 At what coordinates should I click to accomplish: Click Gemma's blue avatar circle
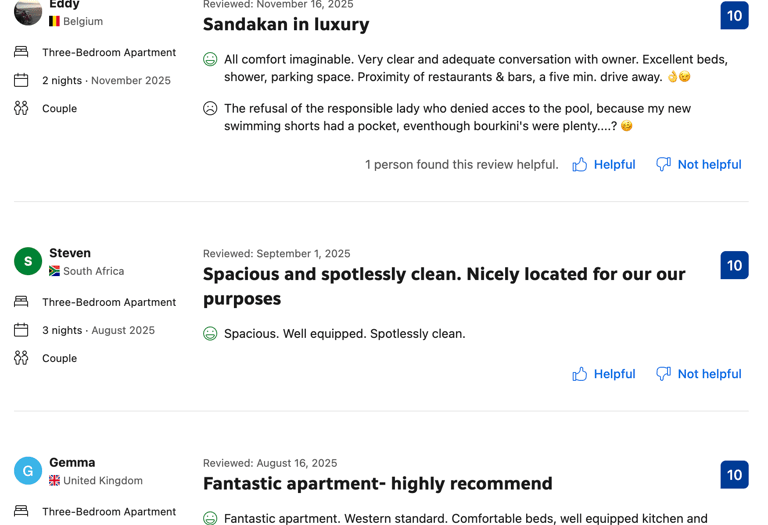[28, 471]
